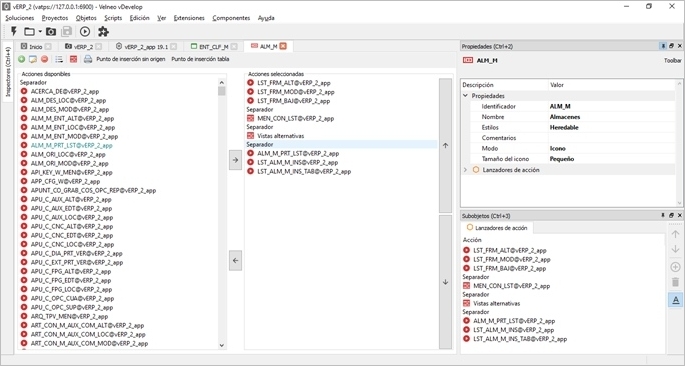Remove selected action with left arrow button
Viewport: 685px width, 366px height.
pyautogui.click(x=235, y=261)
